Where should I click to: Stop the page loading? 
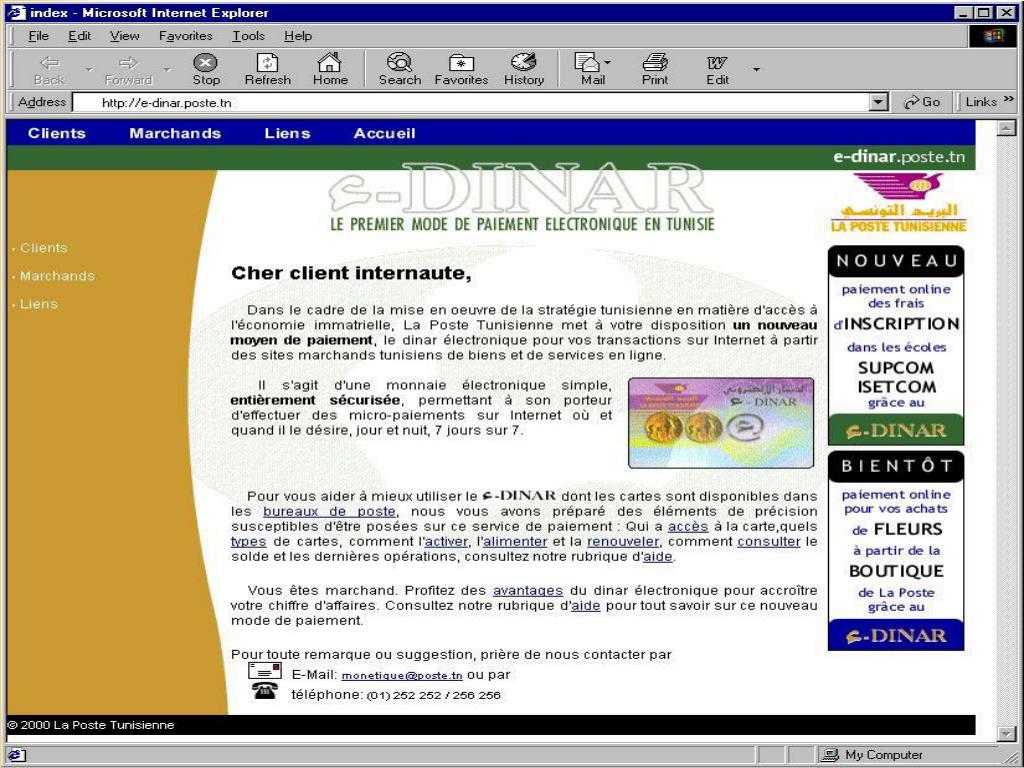(x=206, y=69)
